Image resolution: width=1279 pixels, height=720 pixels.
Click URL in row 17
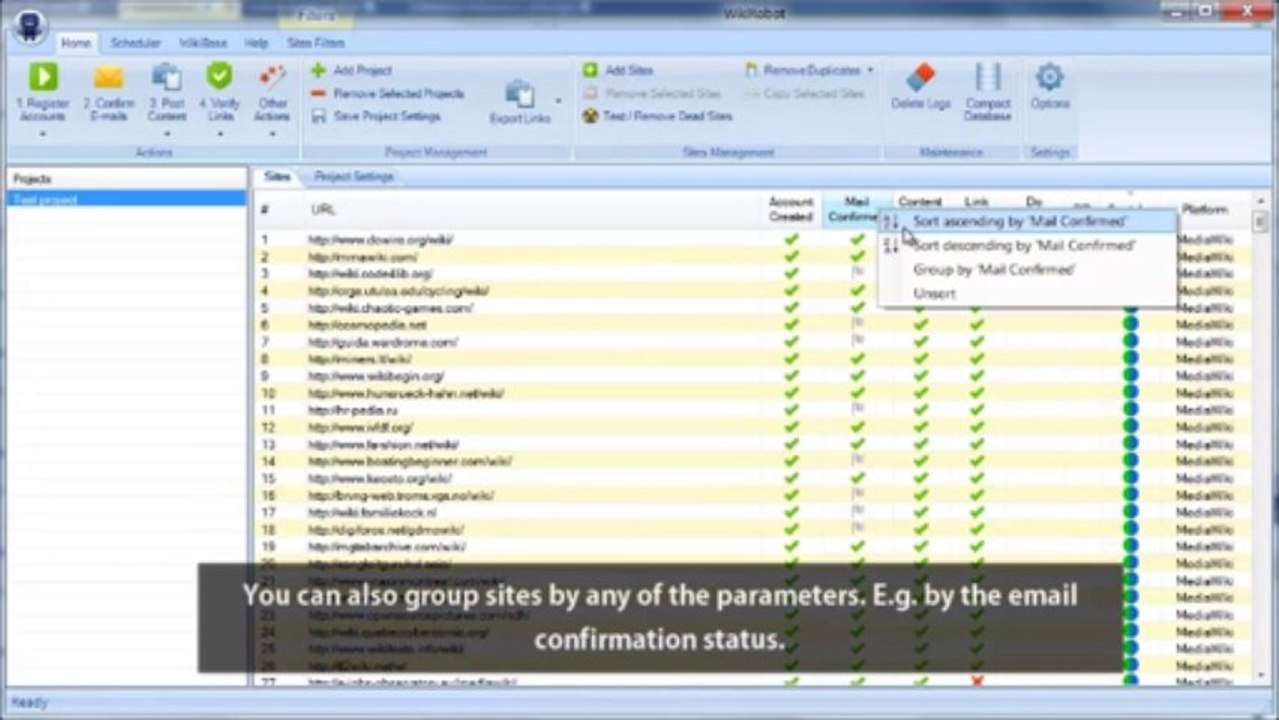click(x=372, y=512)
